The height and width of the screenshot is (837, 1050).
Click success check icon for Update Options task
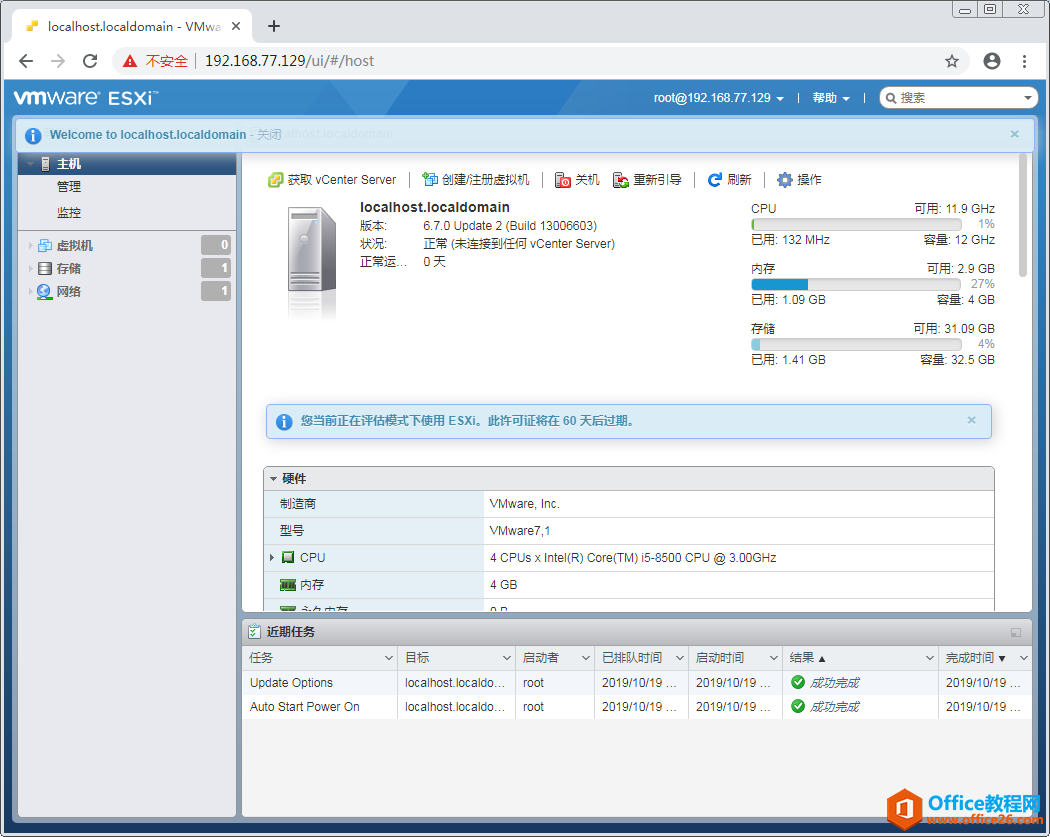[798, 682]
